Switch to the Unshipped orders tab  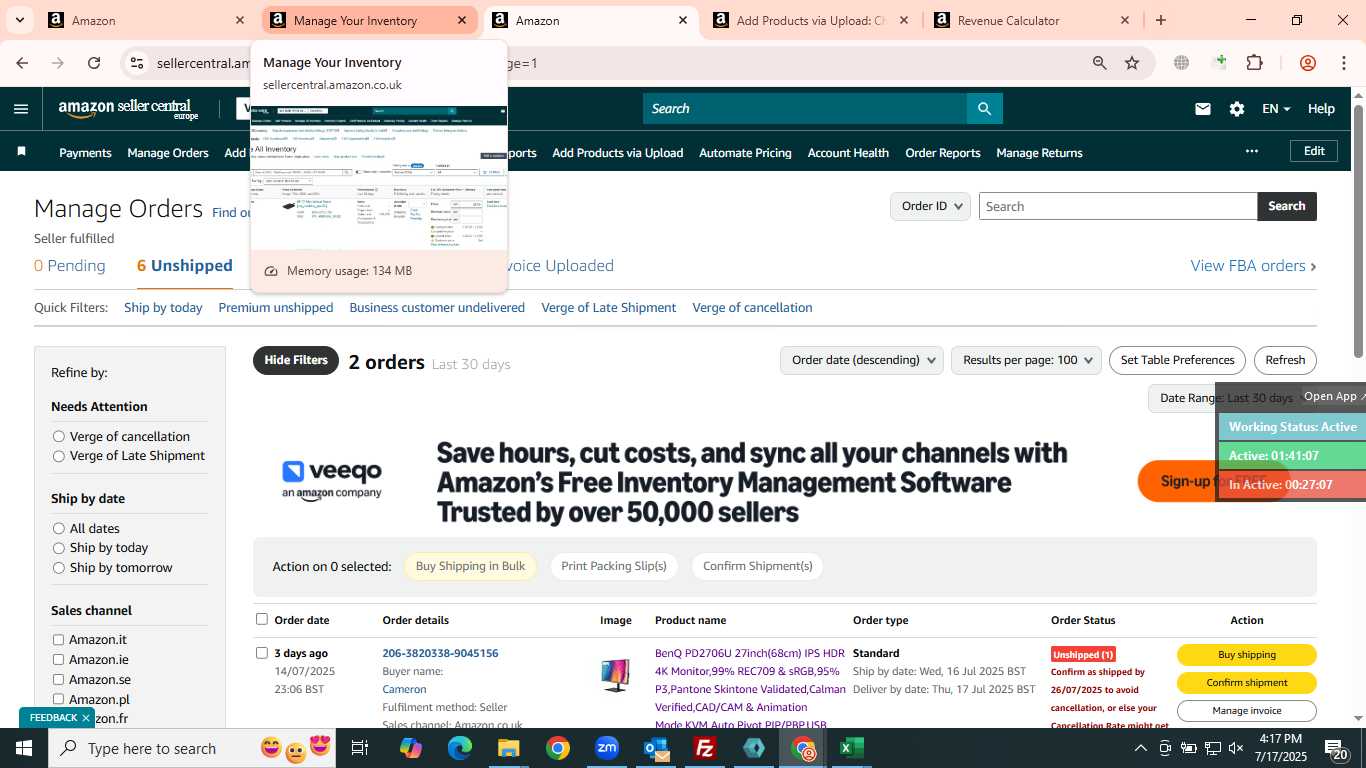[185, 266]
